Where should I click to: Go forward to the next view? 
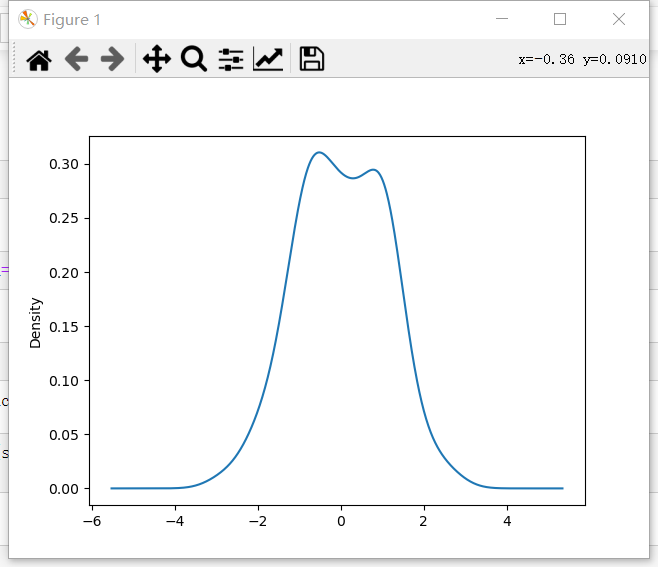tap(112, 59)
